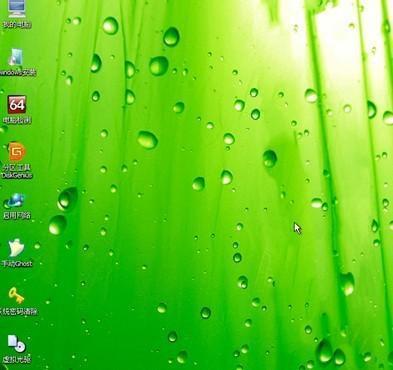Click the 手动Ghost text label
The width and height of the screenshot is (393, 370).
coord(17,264)
